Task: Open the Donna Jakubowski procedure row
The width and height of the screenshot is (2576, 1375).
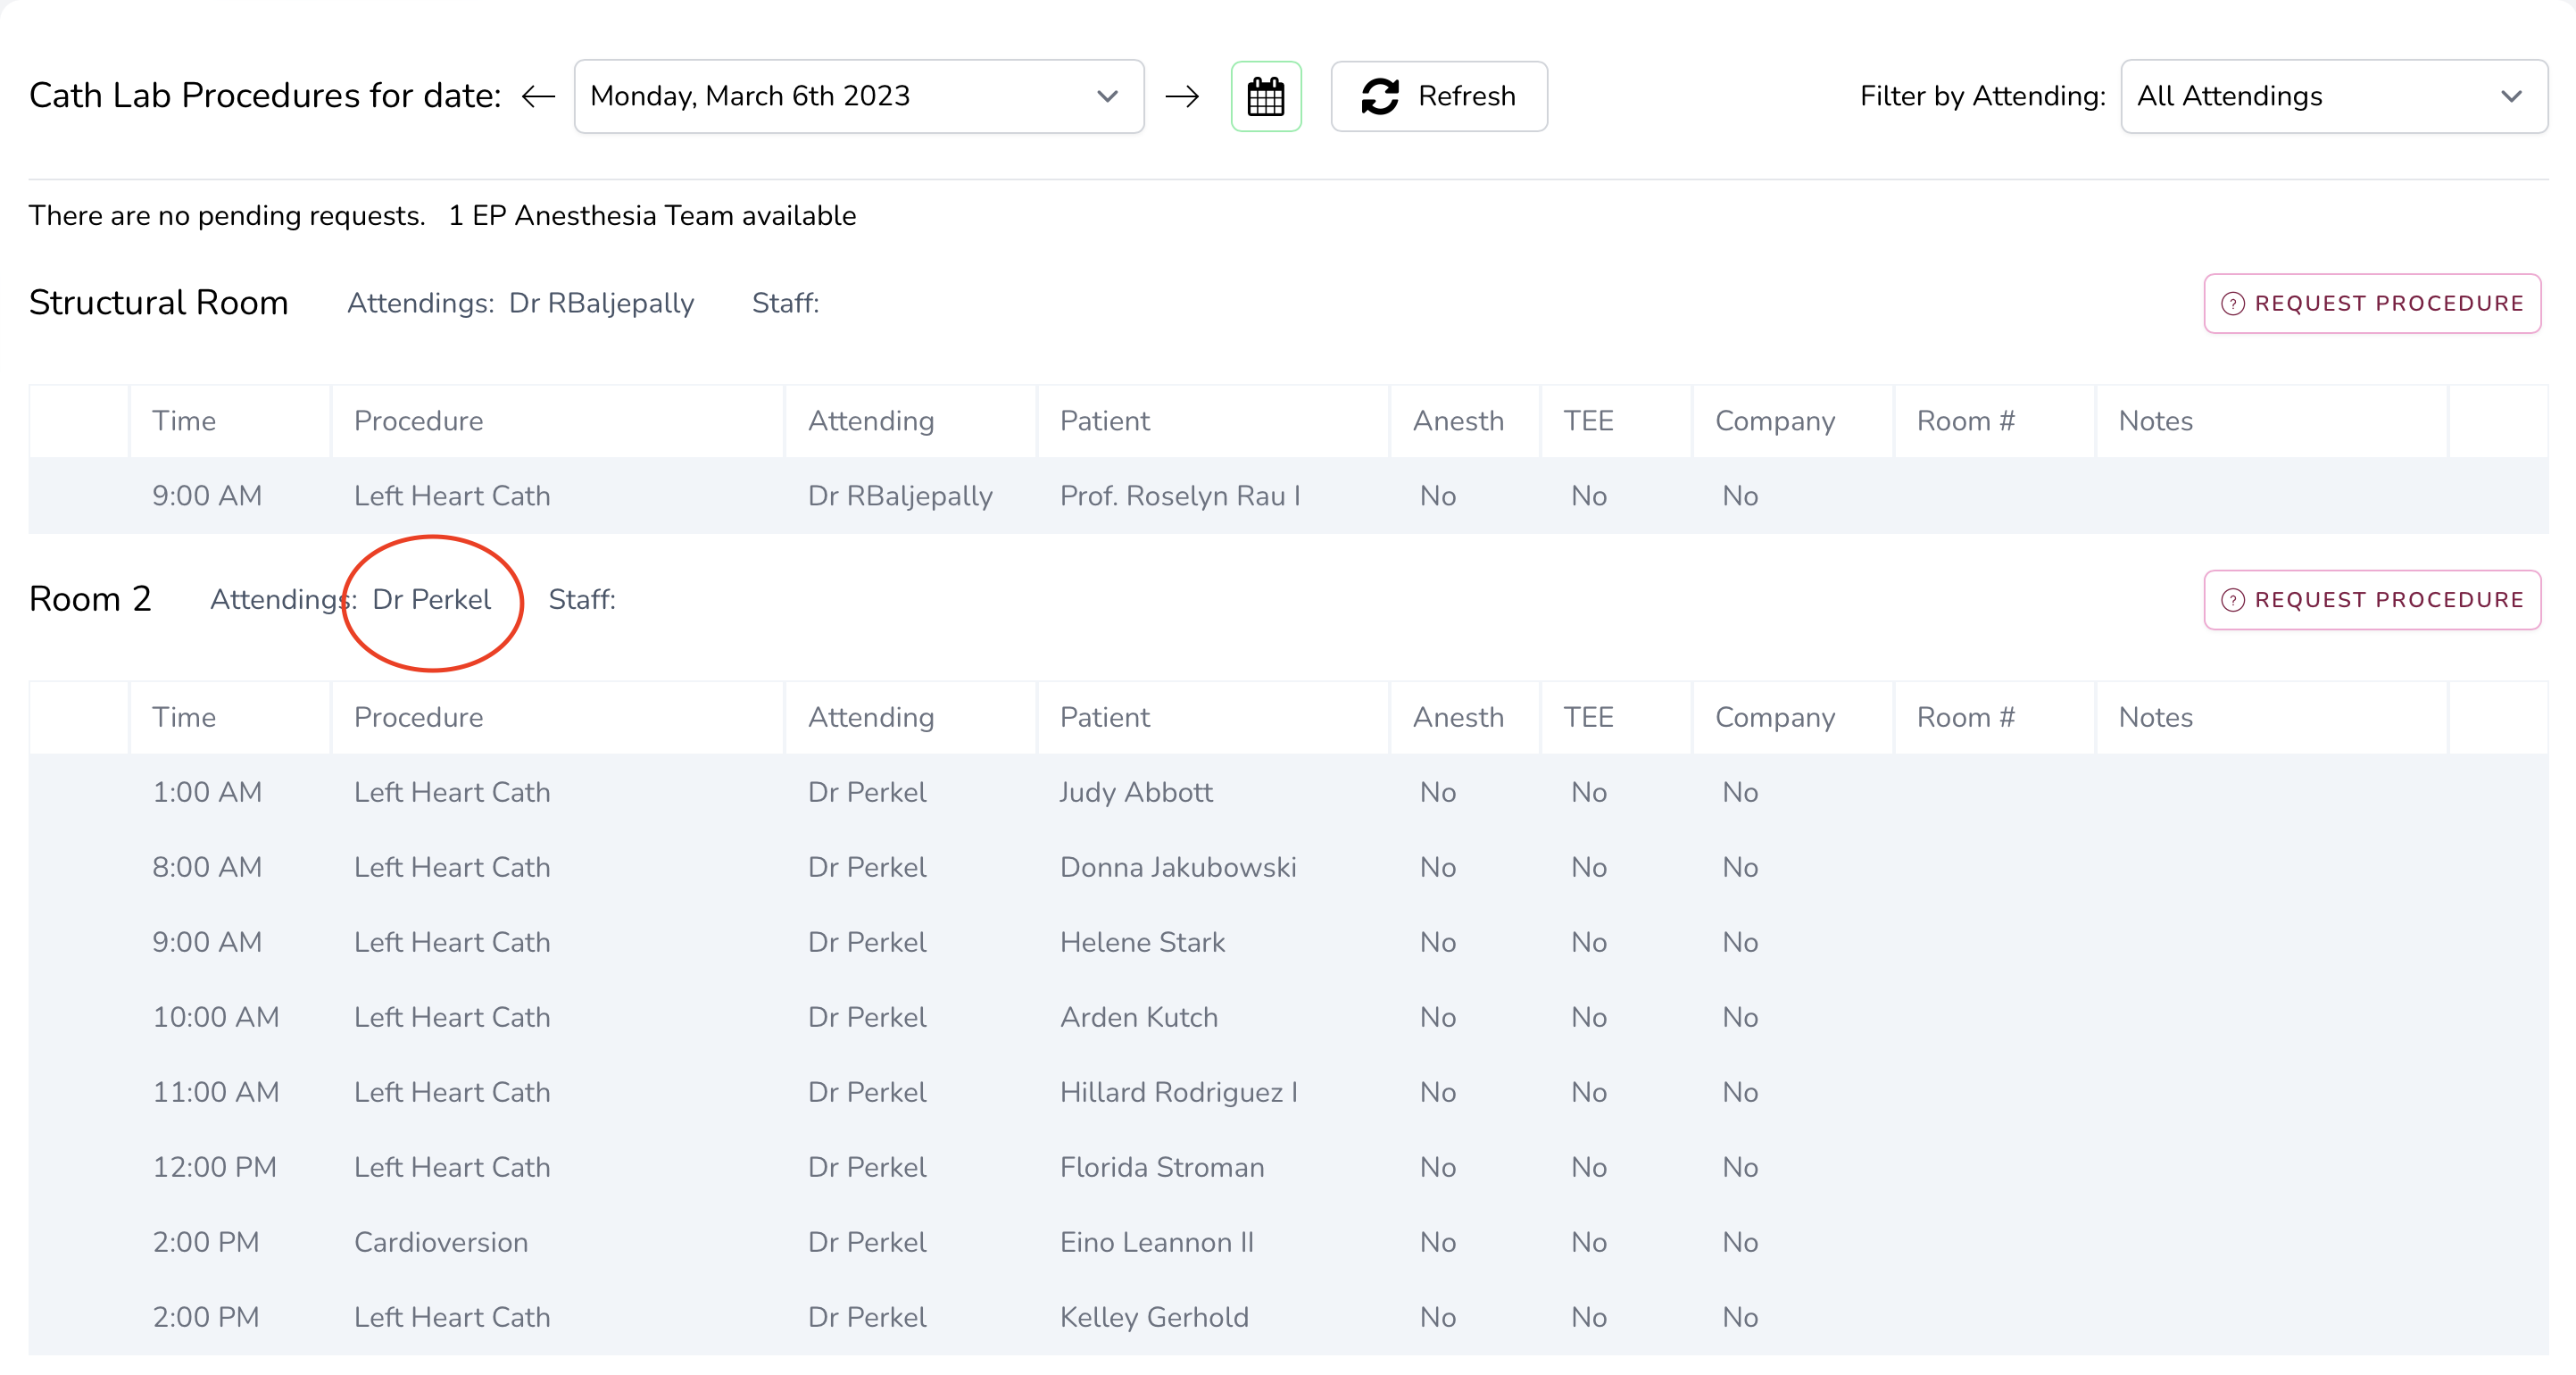Action: 1177,866
